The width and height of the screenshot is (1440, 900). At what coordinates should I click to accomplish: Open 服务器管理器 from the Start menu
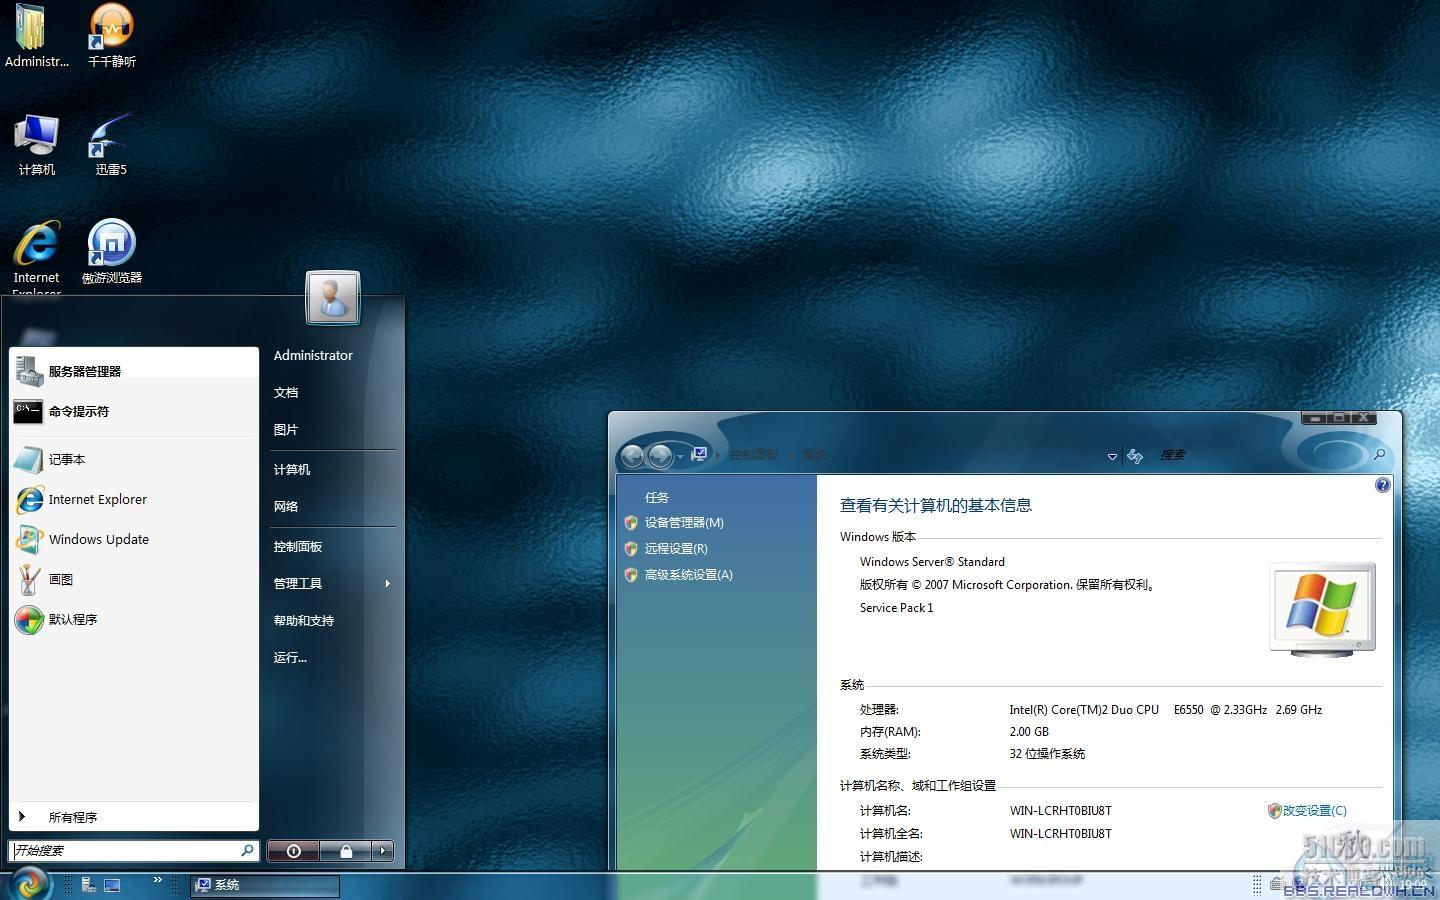134,371
